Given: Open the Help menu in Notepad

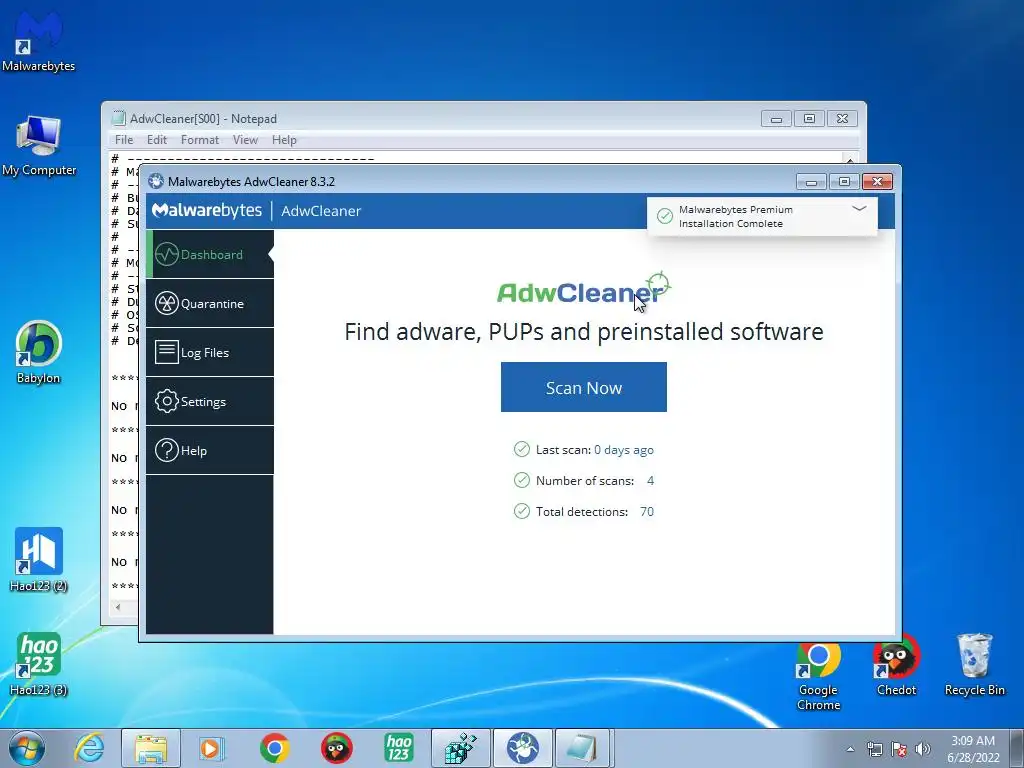Looking at the screenshot, I should point(284,140).
